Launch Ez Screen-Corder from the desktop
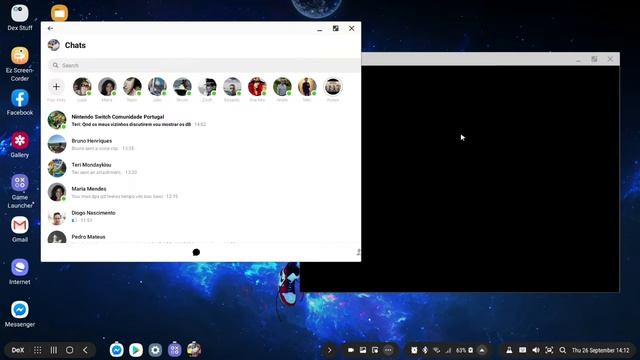This screenshot has height=360, width=640. [x=20, y=64]
